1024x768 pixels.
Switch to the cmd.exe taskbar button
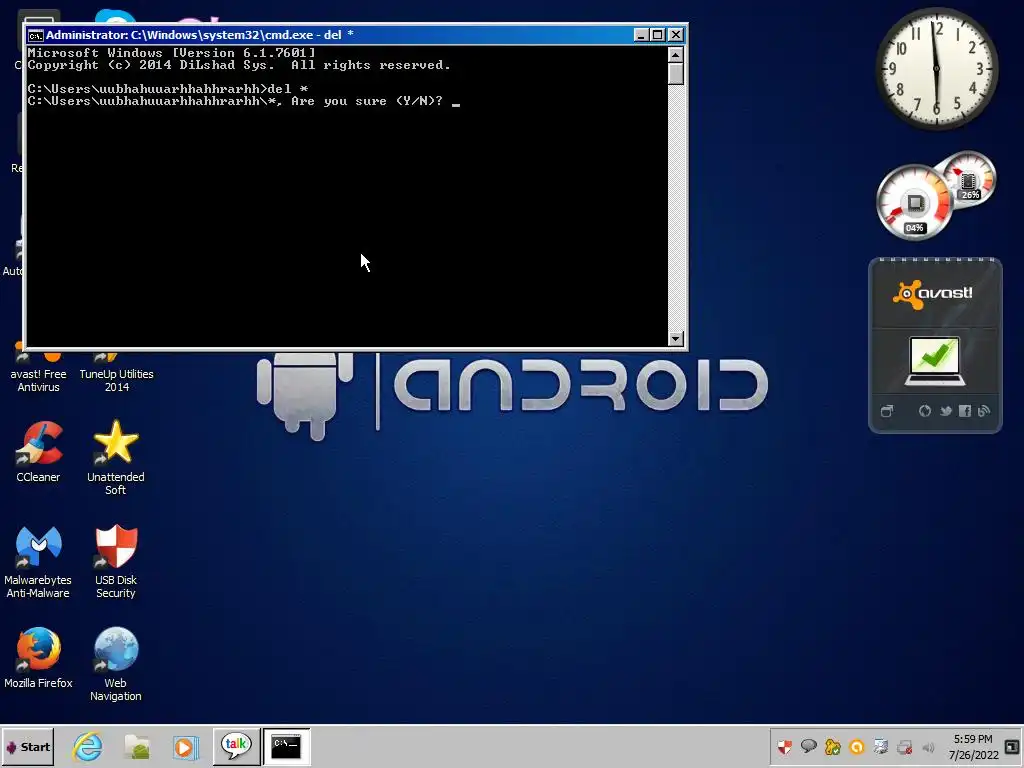tap(286, 746)
